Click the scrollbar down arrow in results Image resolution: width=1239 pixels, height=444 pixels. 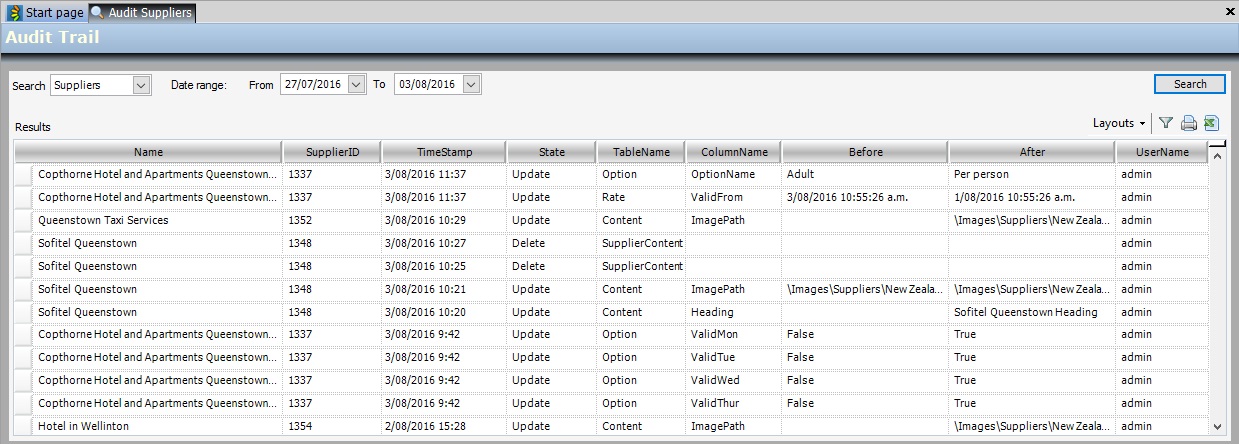coord(1217,427)
